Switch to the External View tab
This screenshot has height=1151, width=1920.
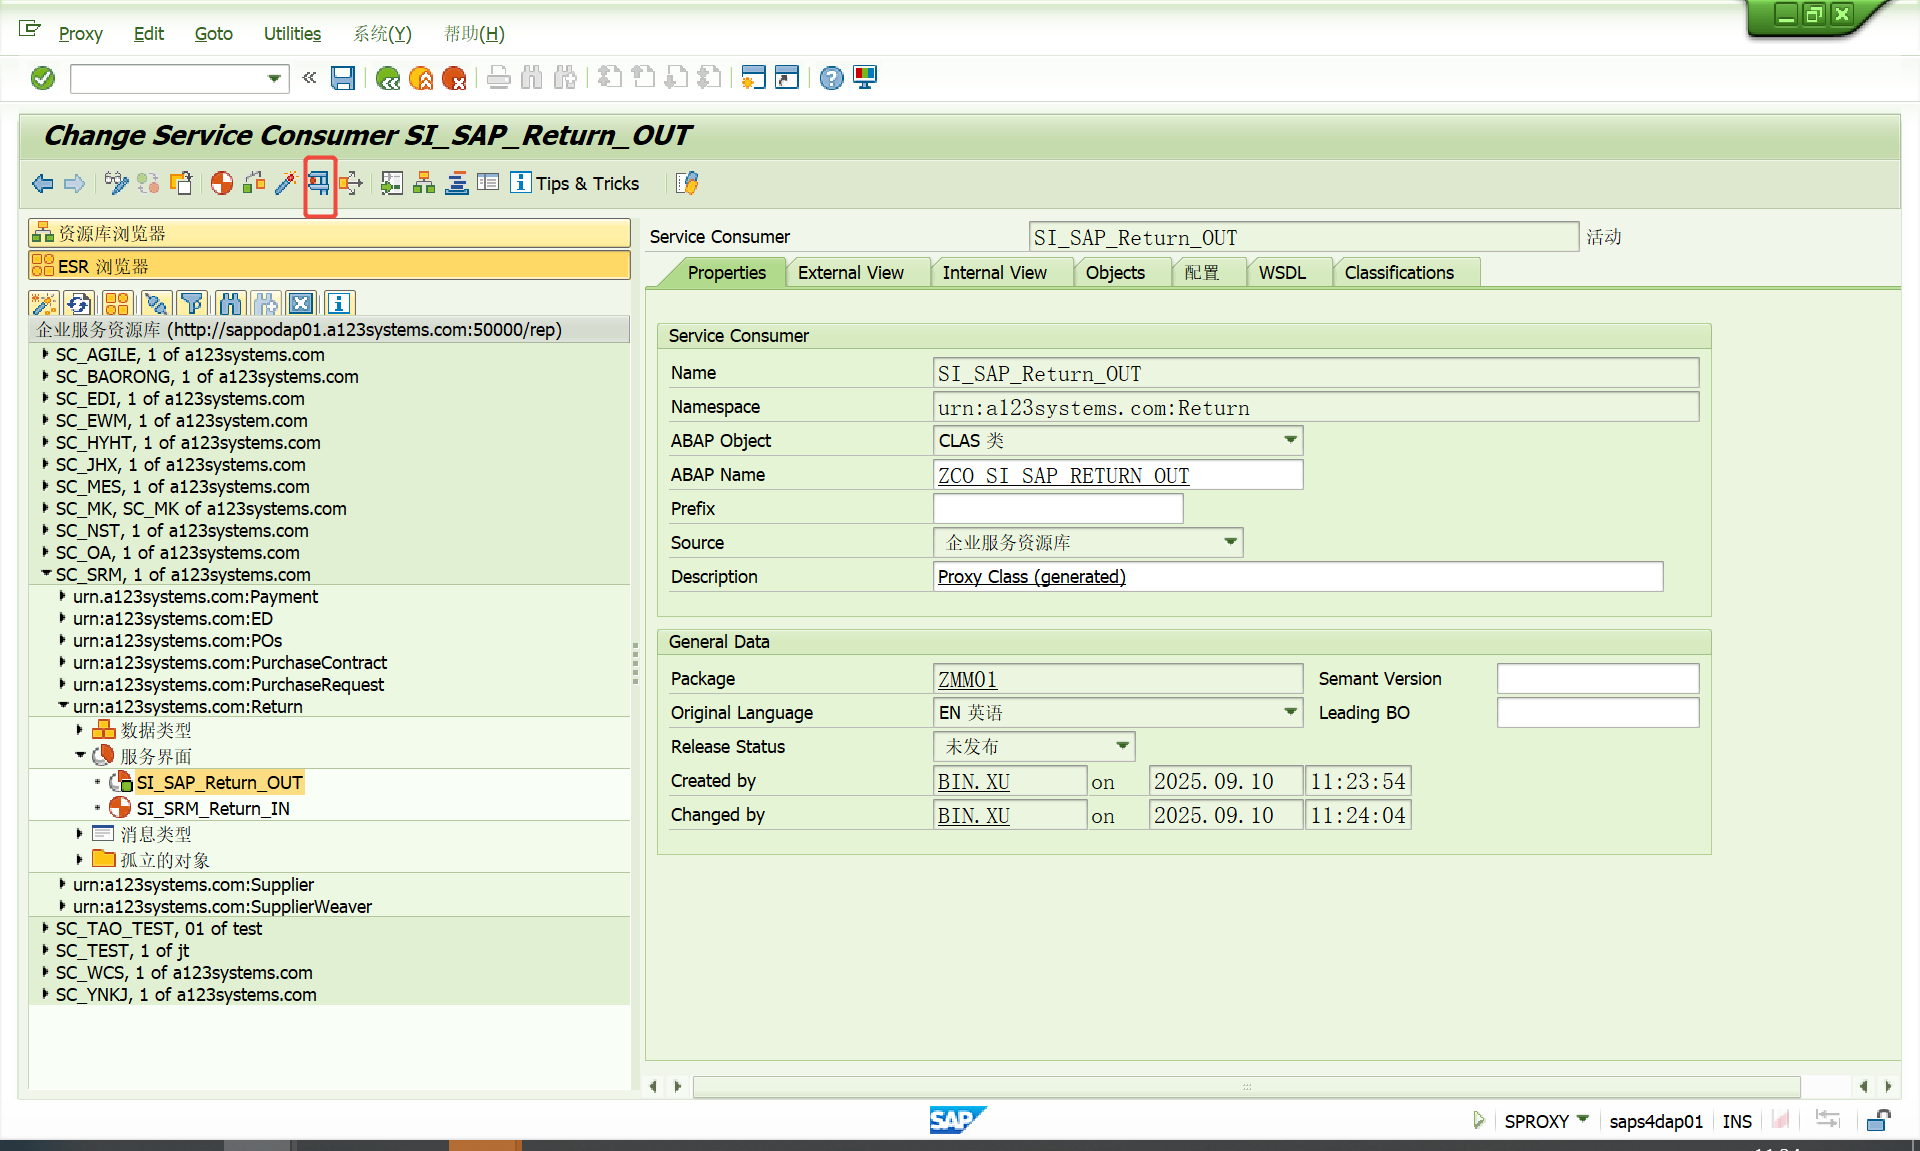pyautogui.click(x=850, y=273)
